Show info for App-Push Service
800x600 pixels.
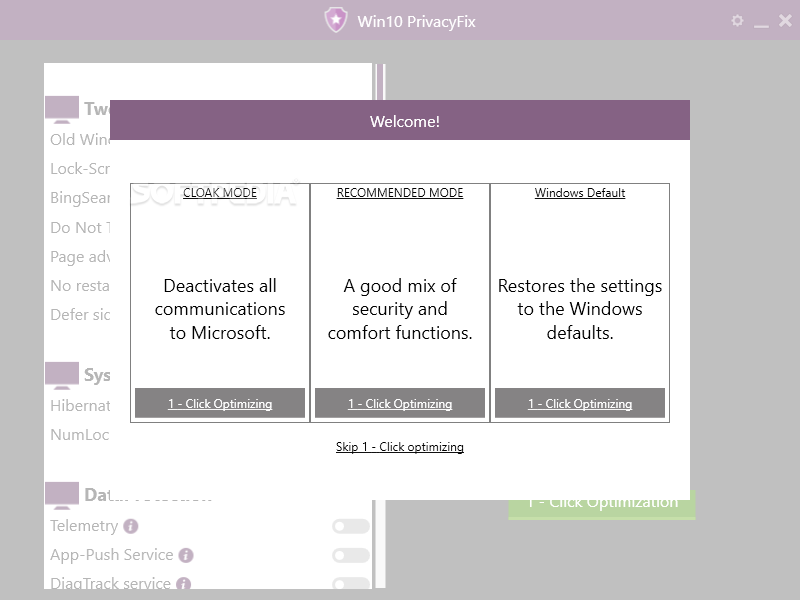(186, 555)
